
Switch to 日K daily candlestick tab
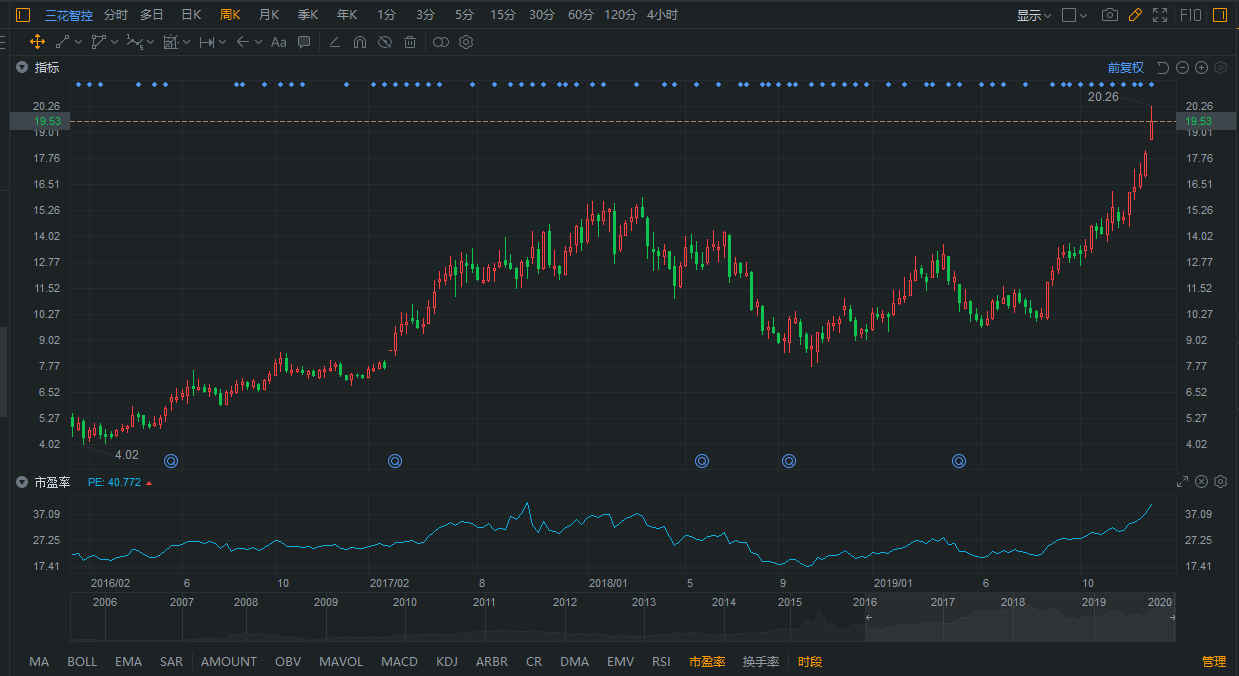(191, 15)
